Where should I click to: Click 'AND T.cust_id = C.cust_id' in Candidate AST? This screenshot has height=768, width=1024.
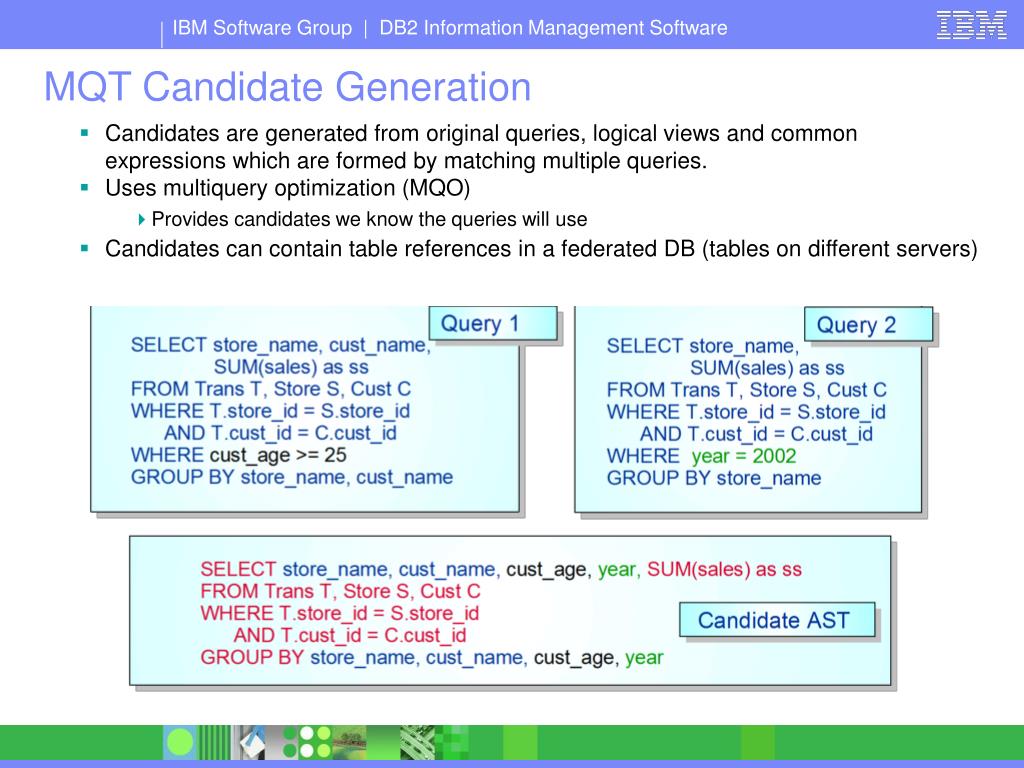[350, 635]
